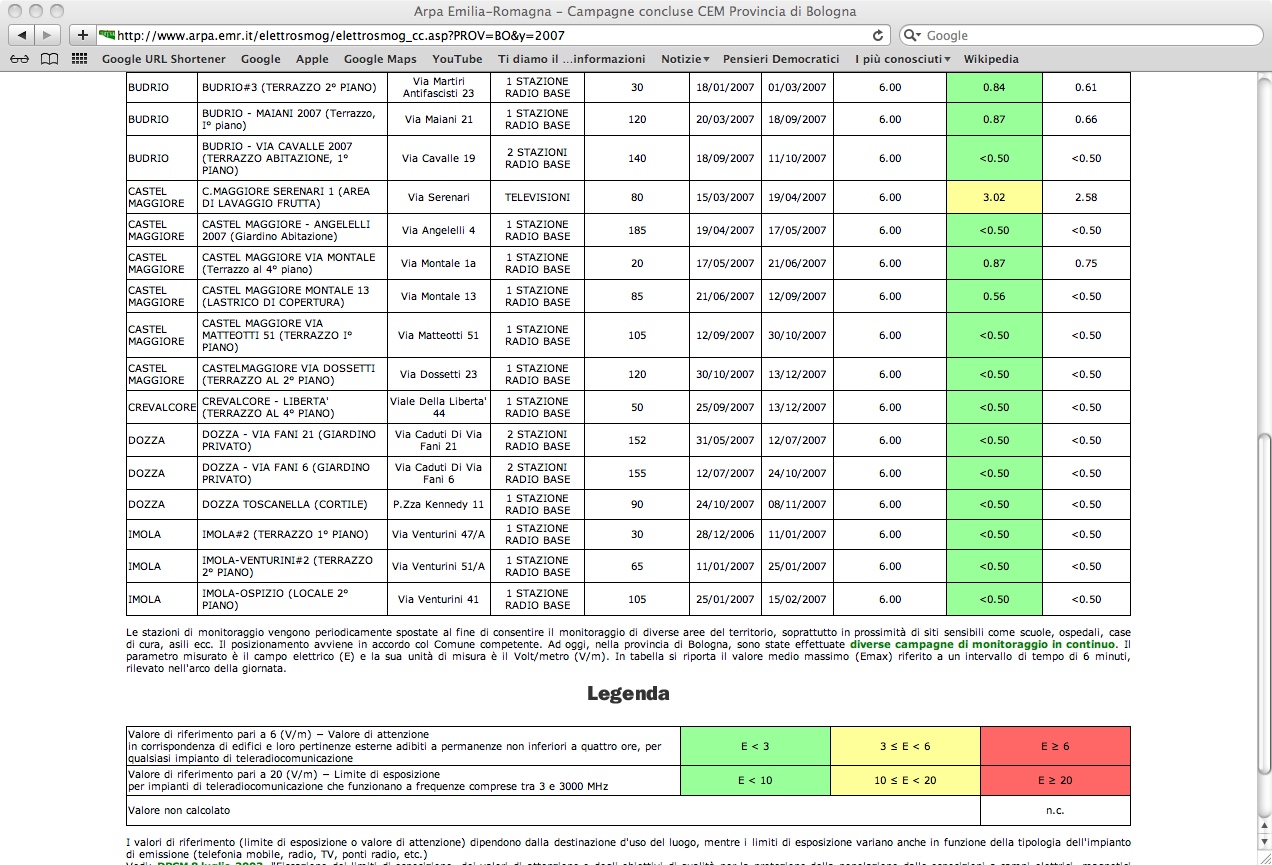Show all bookmarks via the book icon

49,59
